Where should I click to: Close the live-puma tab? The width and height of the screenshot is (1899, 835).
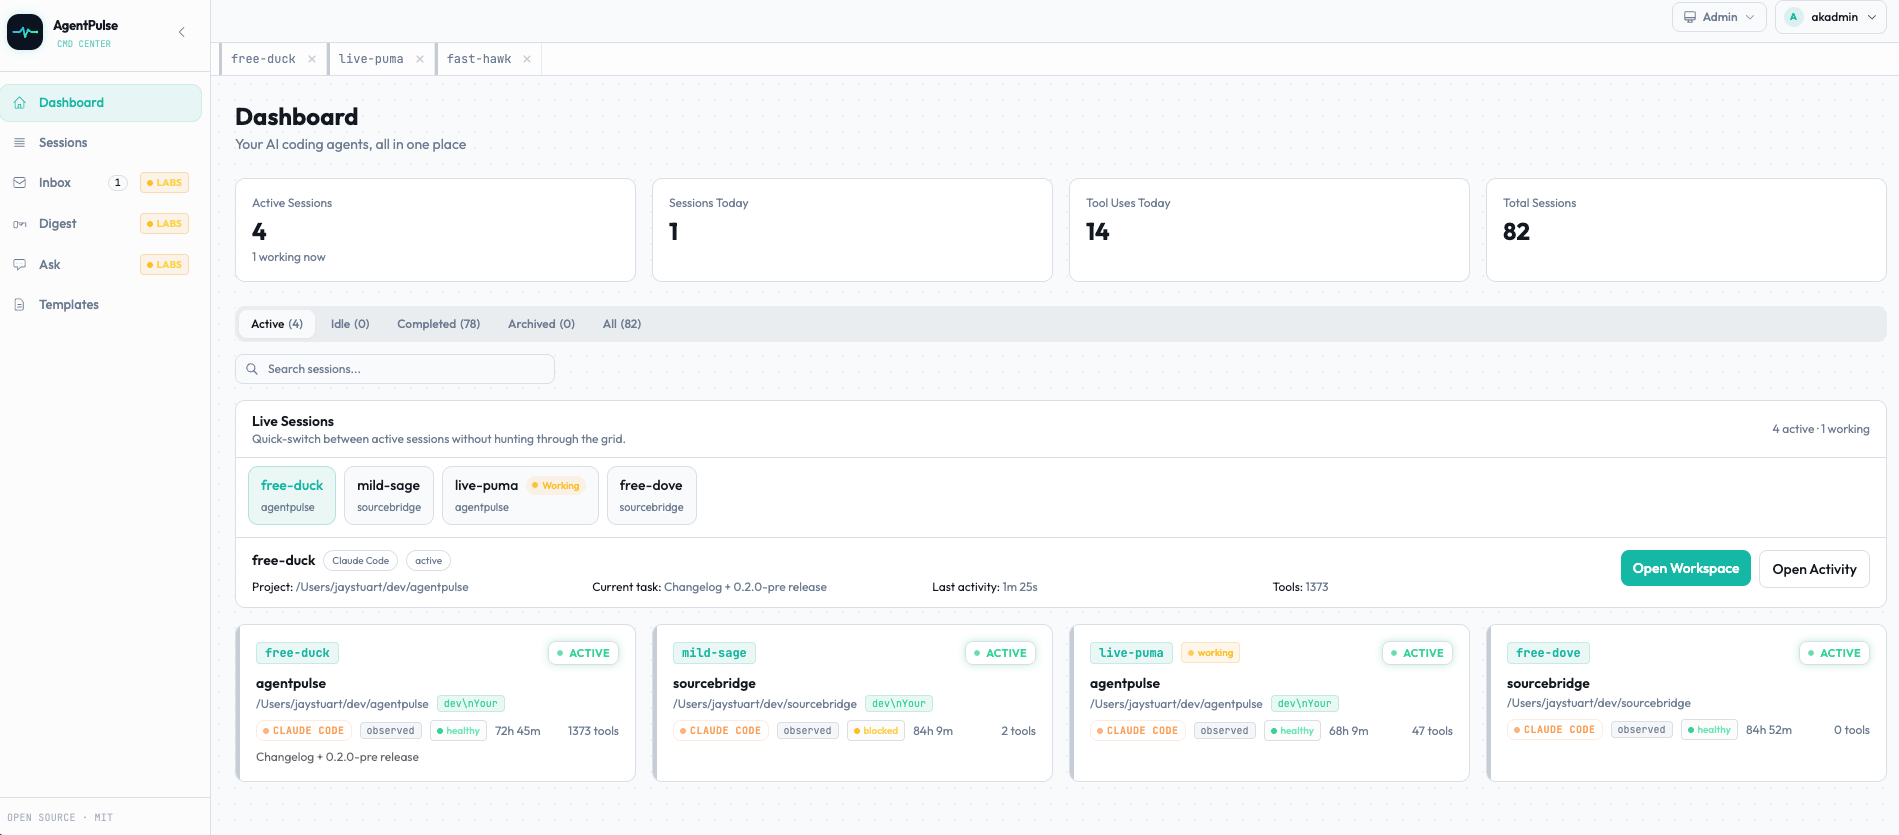420,59
